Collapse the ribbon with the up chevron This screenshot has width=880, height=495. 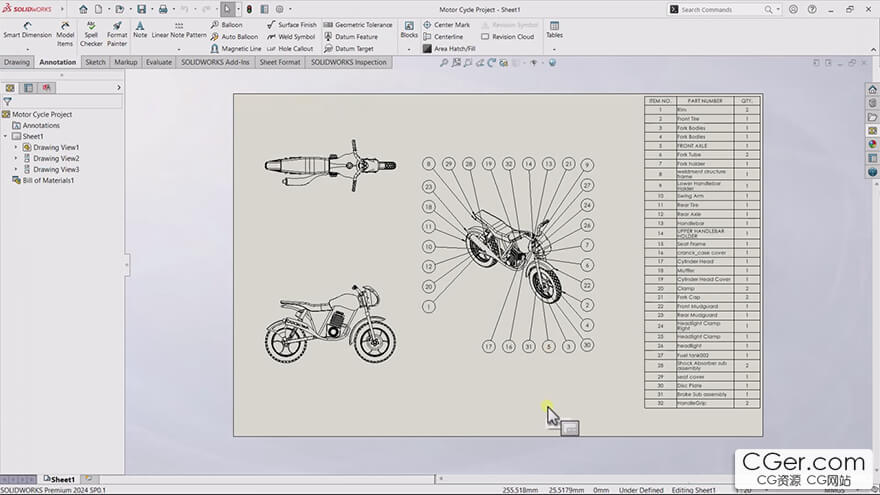coord(873,49)
